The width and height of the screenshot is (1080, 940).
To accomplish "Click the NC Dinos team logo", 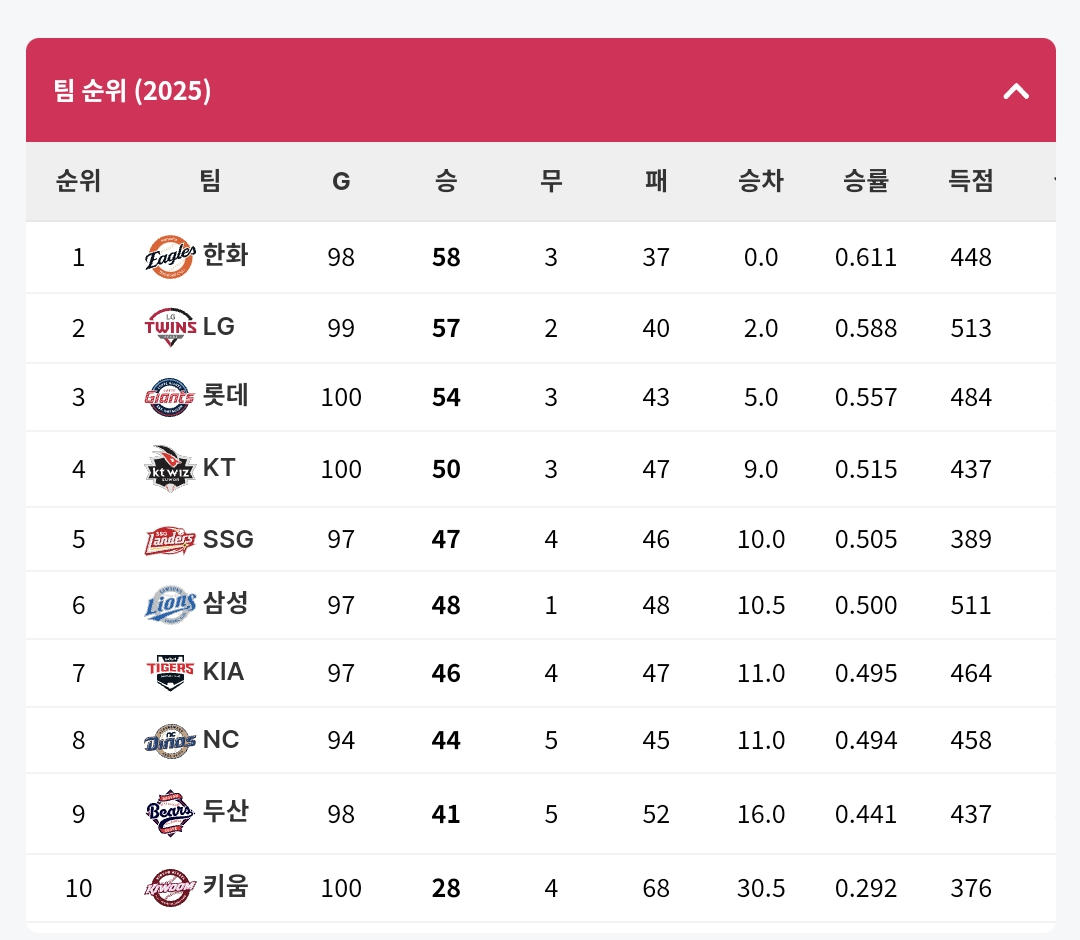I will [x=169, y=740].
